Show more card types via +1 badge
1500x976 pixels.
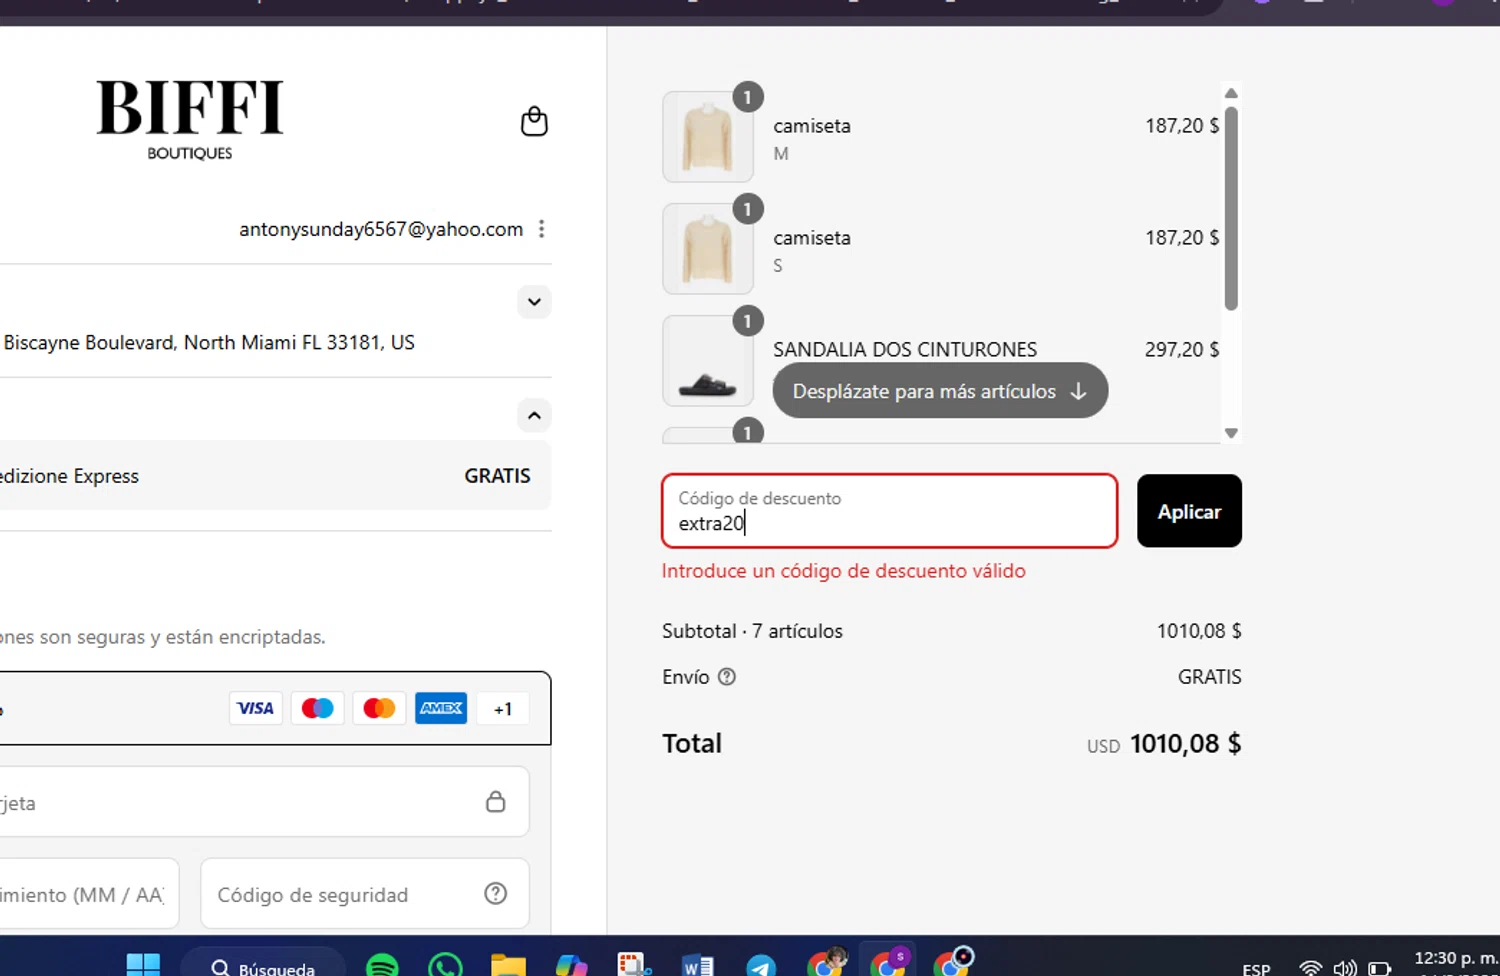point(503,708)
